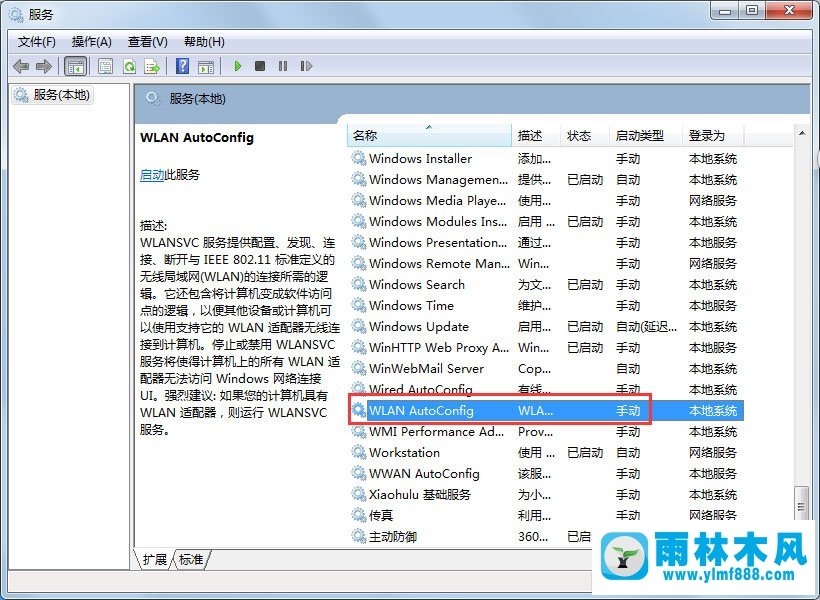
Task: Select the Windows Installer service
Action: coord(545,159)
